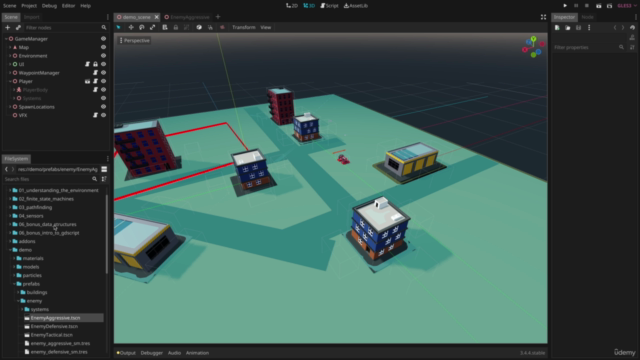Toggle distraction free mode icon
This screenshot has width=640, height=360.
click(543, 17)
